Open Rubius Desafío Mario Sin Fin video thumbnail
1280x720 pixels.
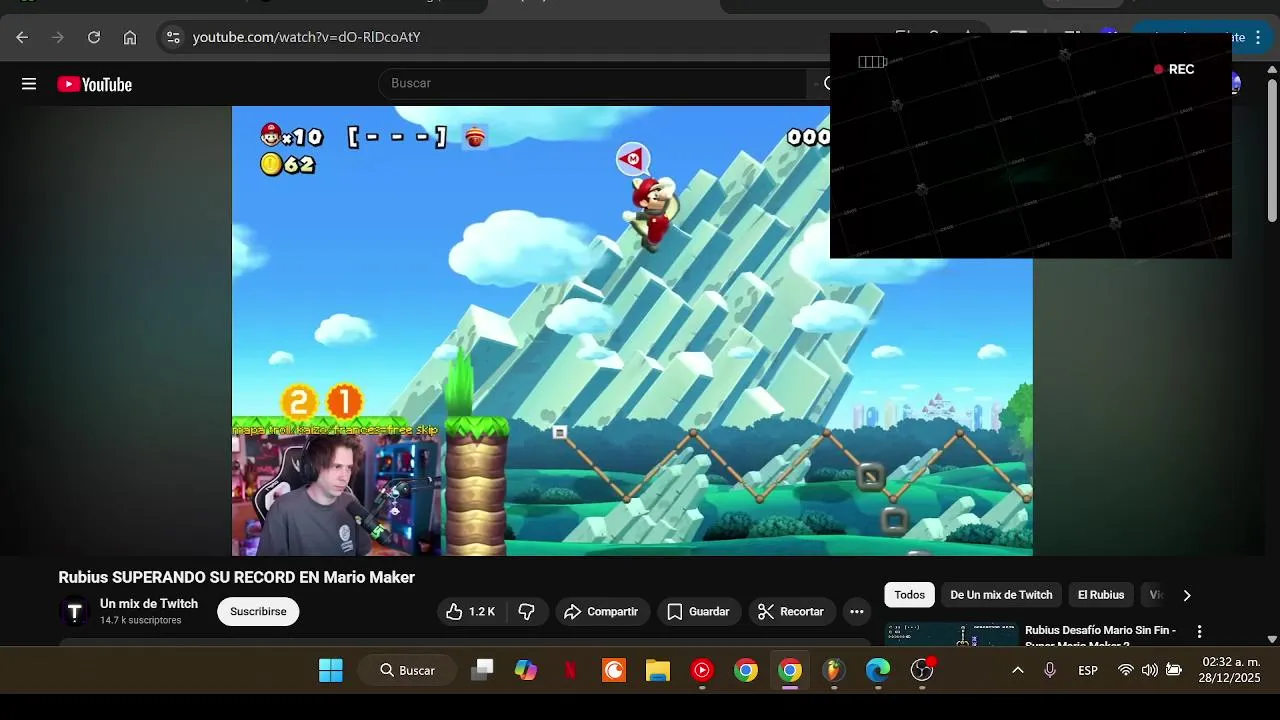[951, 635]
